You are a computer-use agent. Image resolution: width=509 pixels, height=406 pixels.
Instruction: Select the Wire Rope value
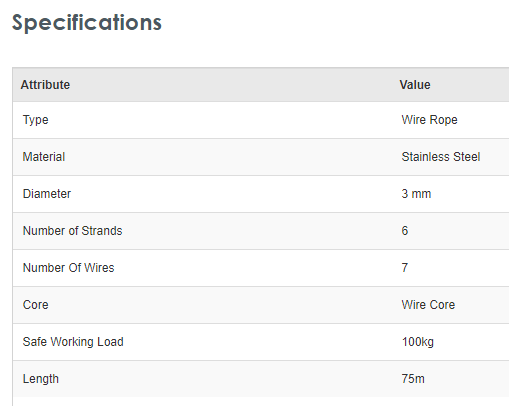pos(429,120)
